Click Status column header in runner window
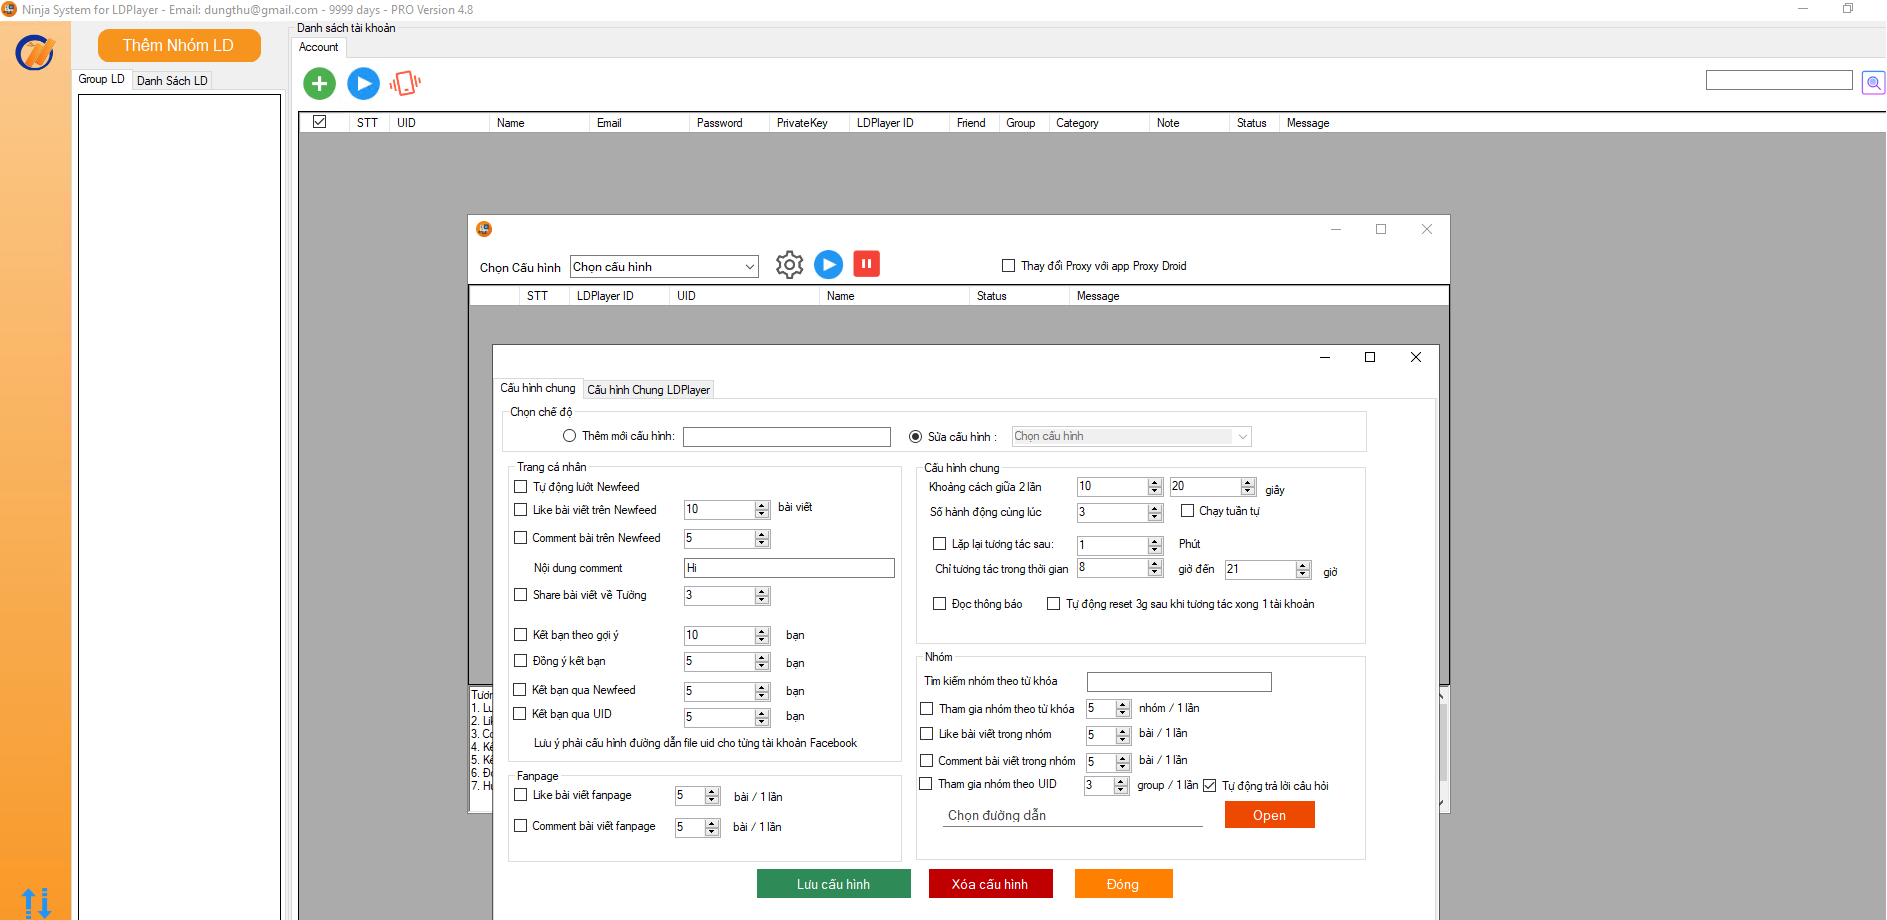The height and width of the screenshot is (920, 1887). 1019,296
